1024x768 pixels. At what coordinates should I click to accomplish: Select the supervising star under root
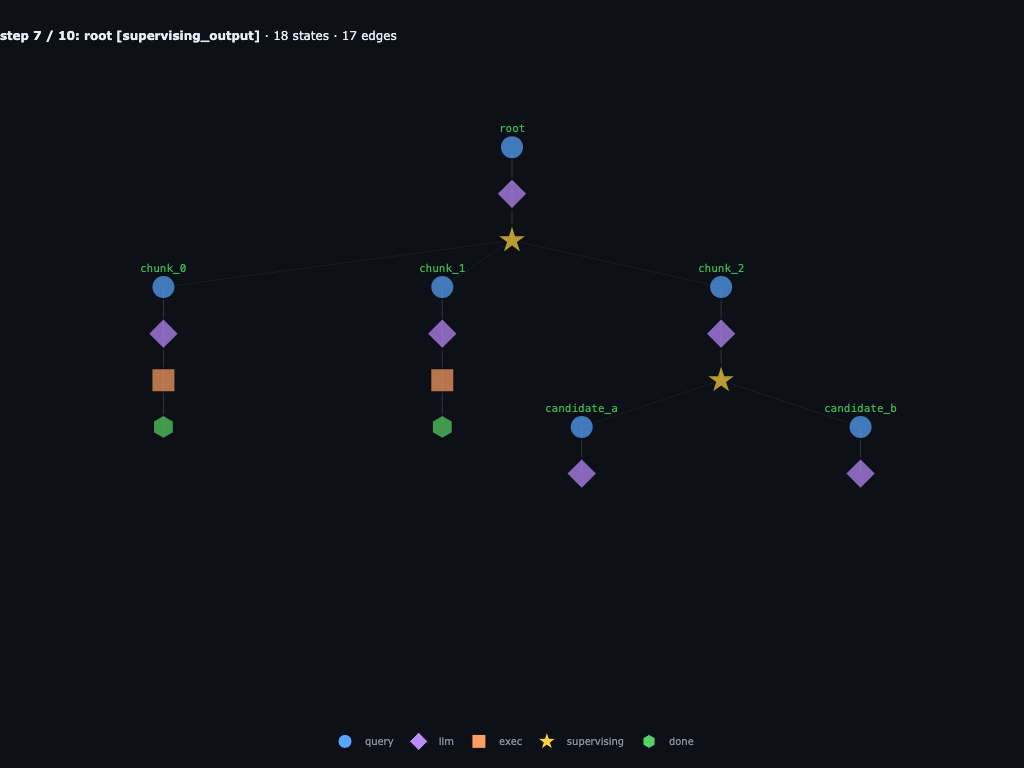pos(512,240)
